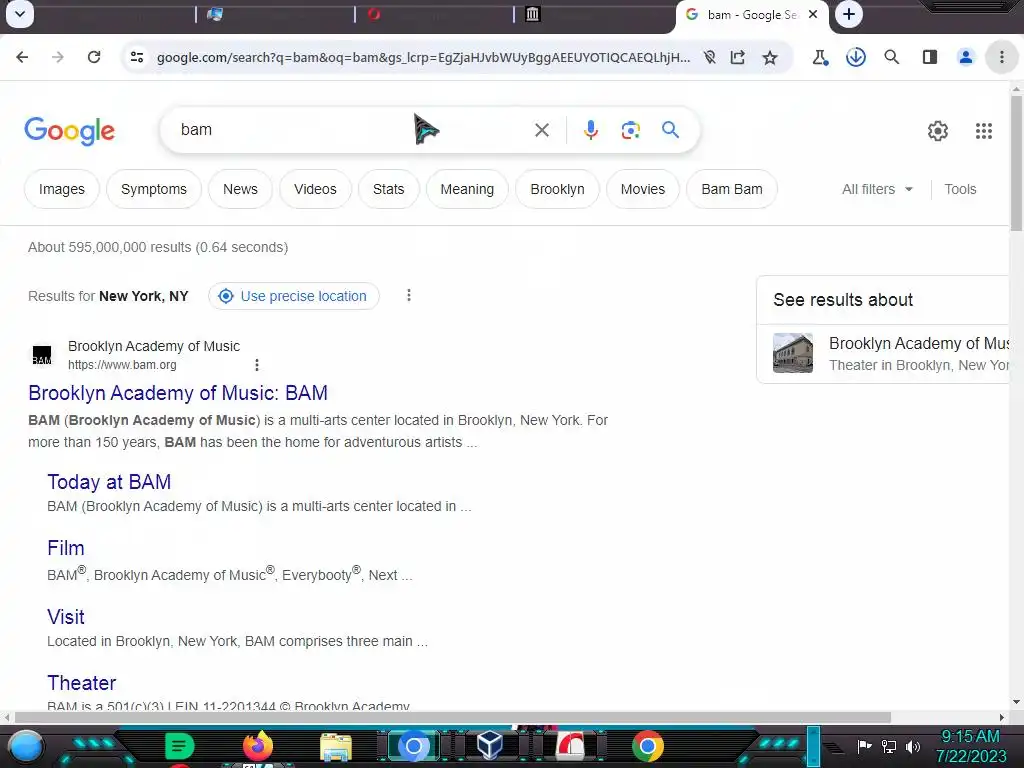Share this page icon in address bar
The width and height of the screenshot is (1024, 768).
click(x=738, y=57)
